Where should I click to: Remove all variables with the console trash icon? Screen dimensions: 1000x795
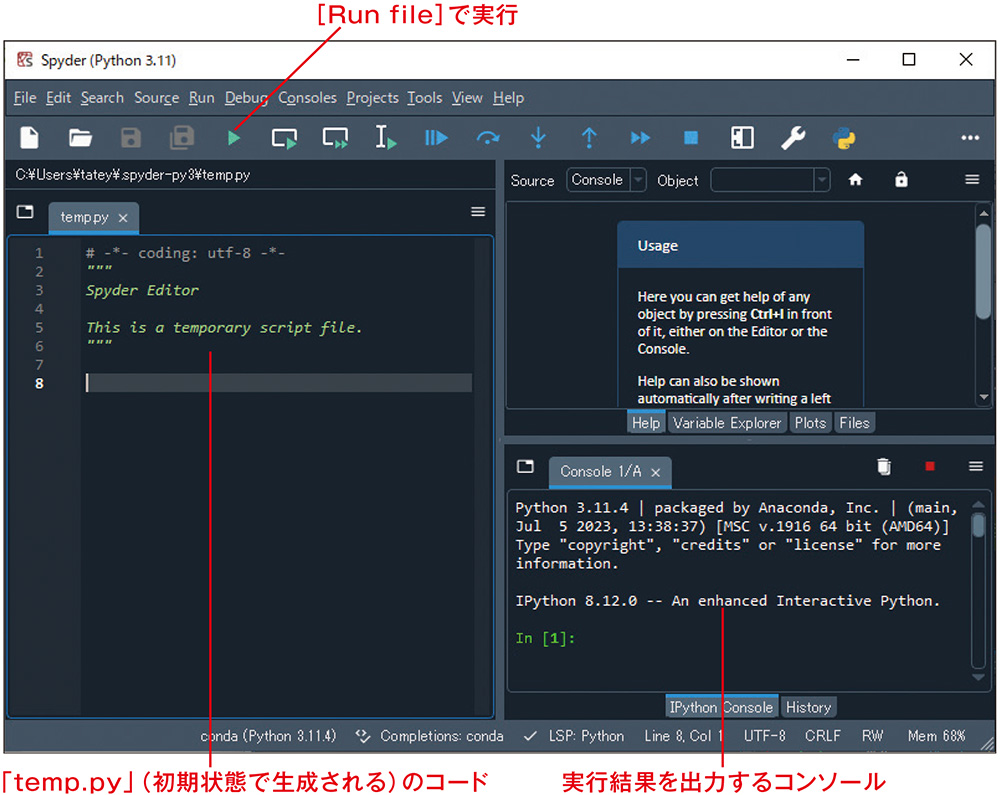pos(884,467)
